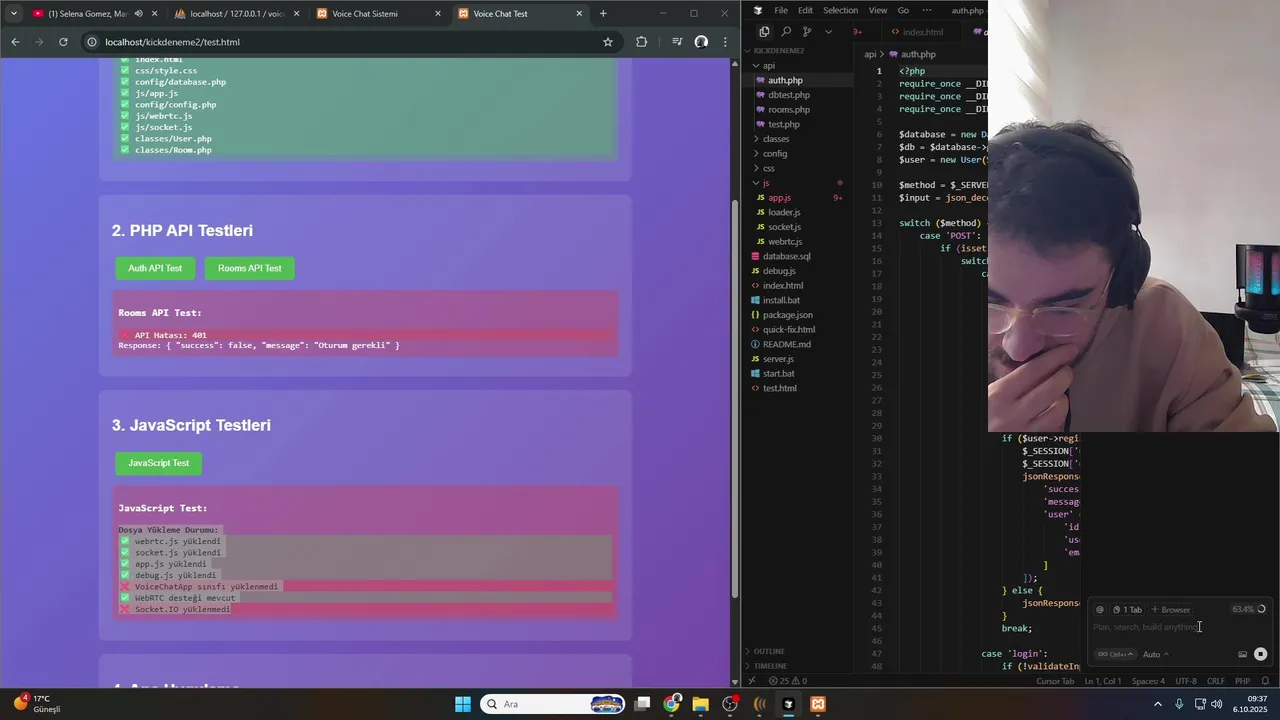Image resolution: width=1280 pixels, height=720 pixels.
Task: Open the browser tab search dropdown
Action: tap(13, 14)
